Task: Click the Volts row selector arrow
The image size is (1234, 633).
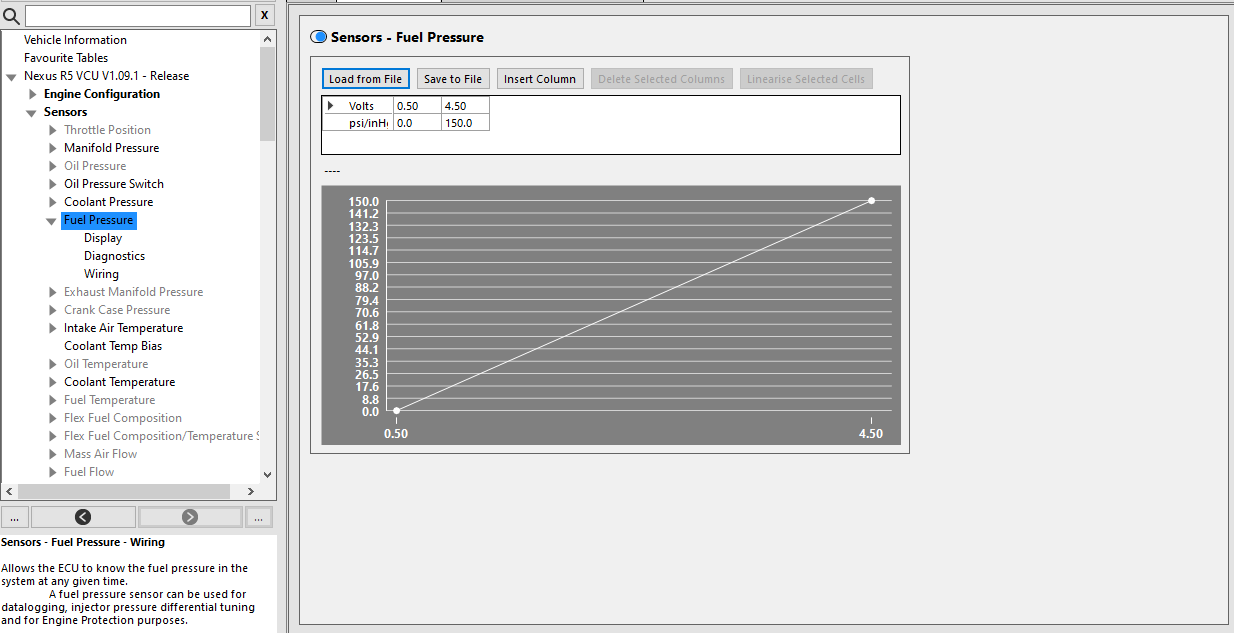Action: [x=331, y=105]
